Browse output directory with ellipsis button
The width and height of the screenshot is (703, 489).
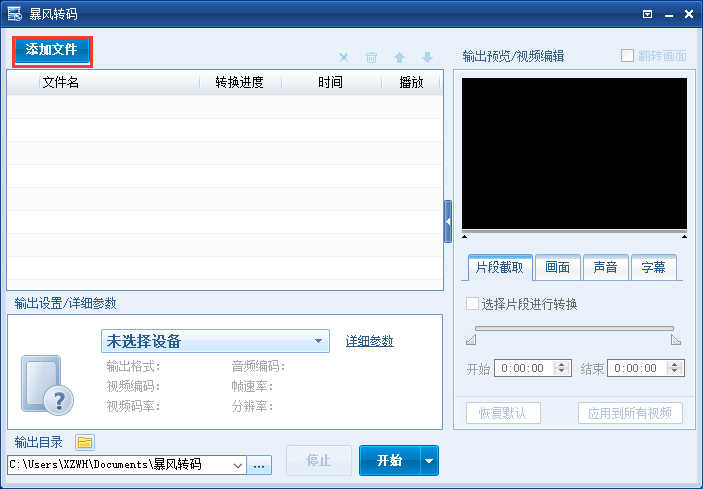tap(260, 465)
